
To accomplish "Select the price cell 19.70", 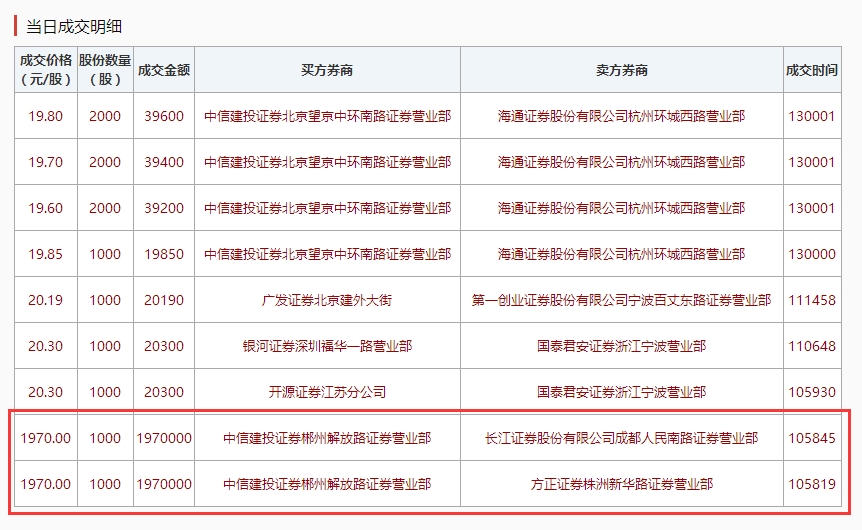I will [x=46, y=162].
